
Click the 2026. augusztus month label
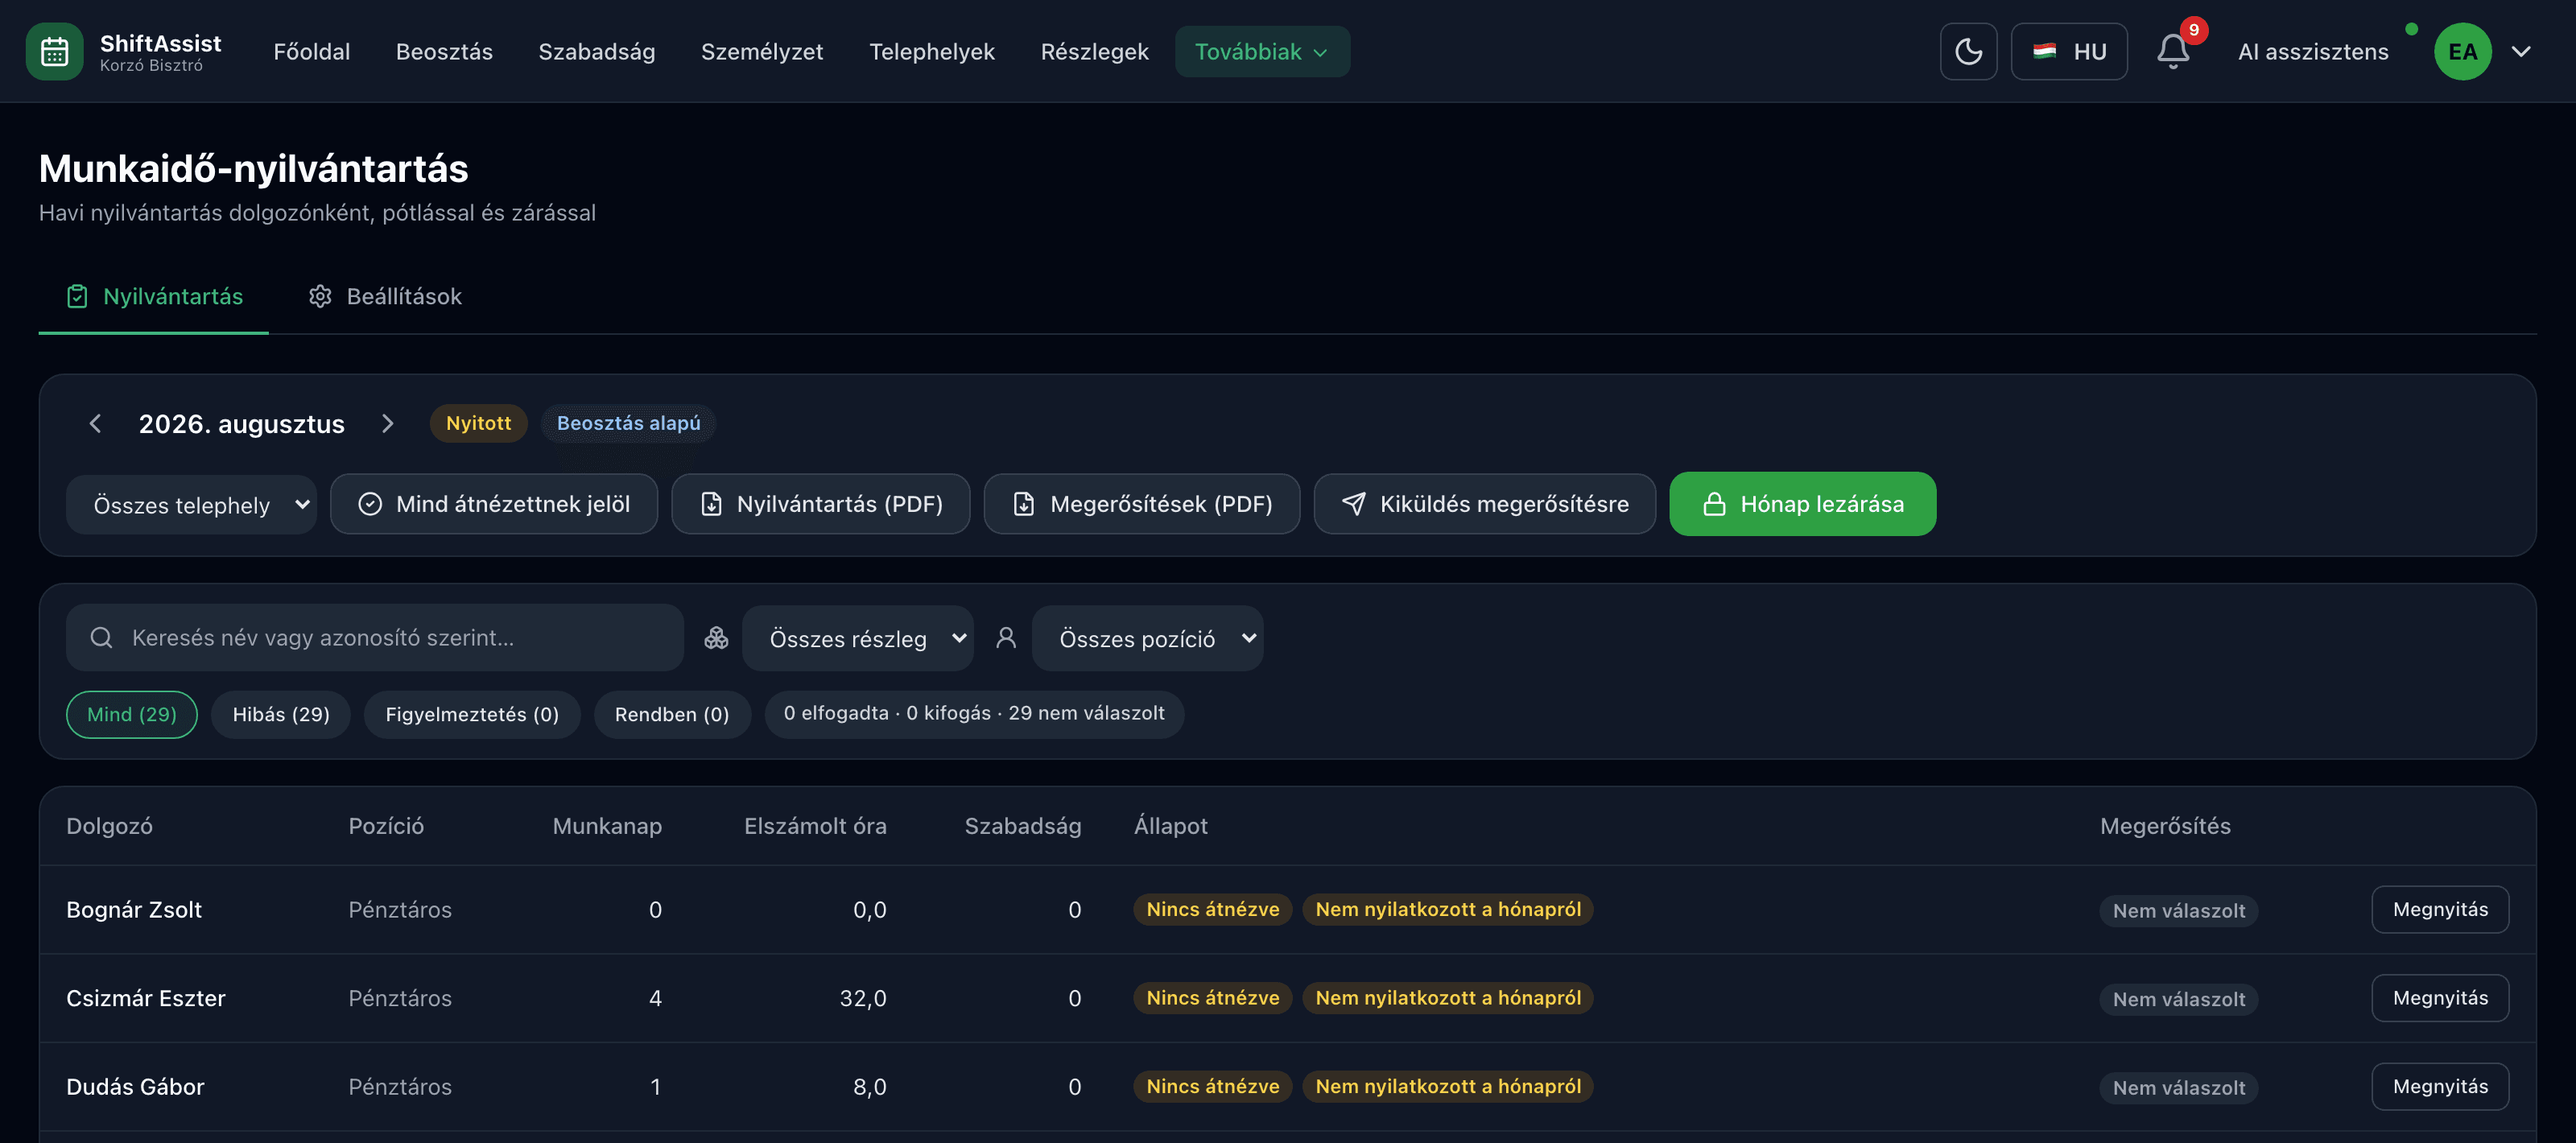point(241,424)
